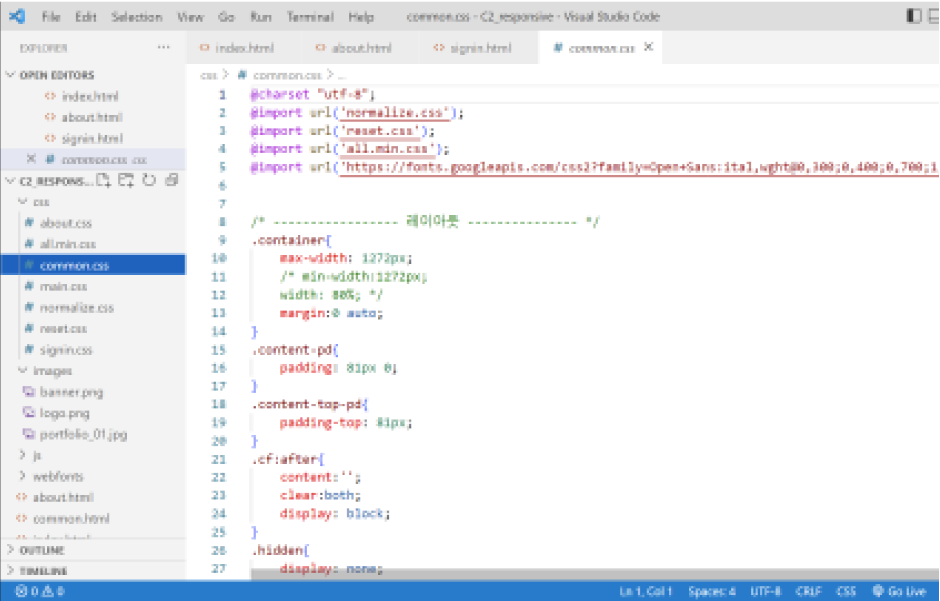Click the .hidden selector on line 26
The image size is (940, 601).
click(280, 550)
